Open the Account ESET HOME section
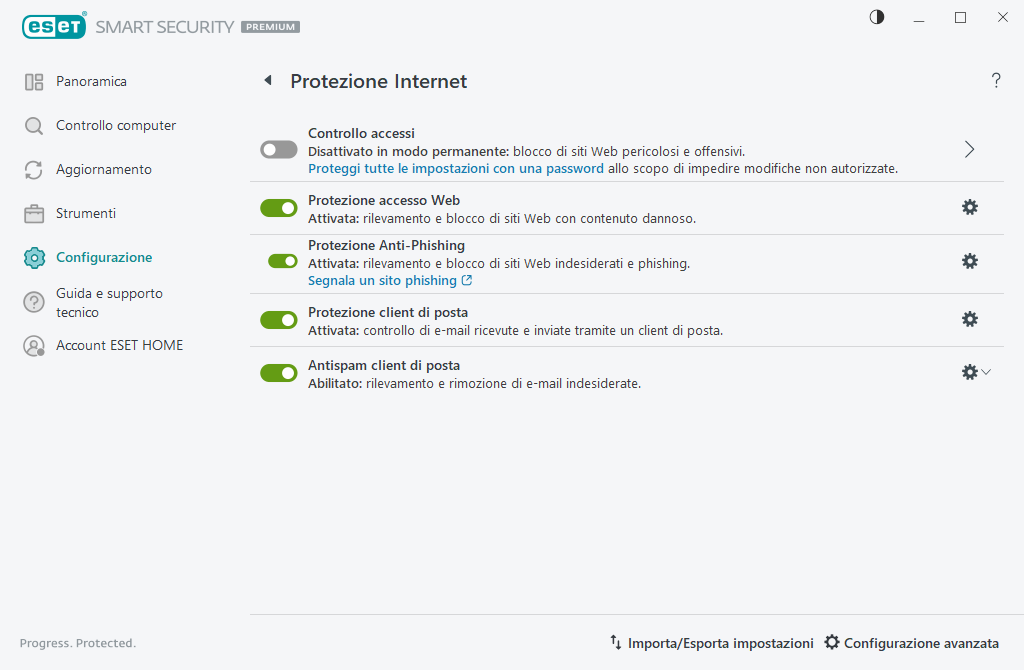The height and width of the screenshot is (670, 1024). point(120,344)
